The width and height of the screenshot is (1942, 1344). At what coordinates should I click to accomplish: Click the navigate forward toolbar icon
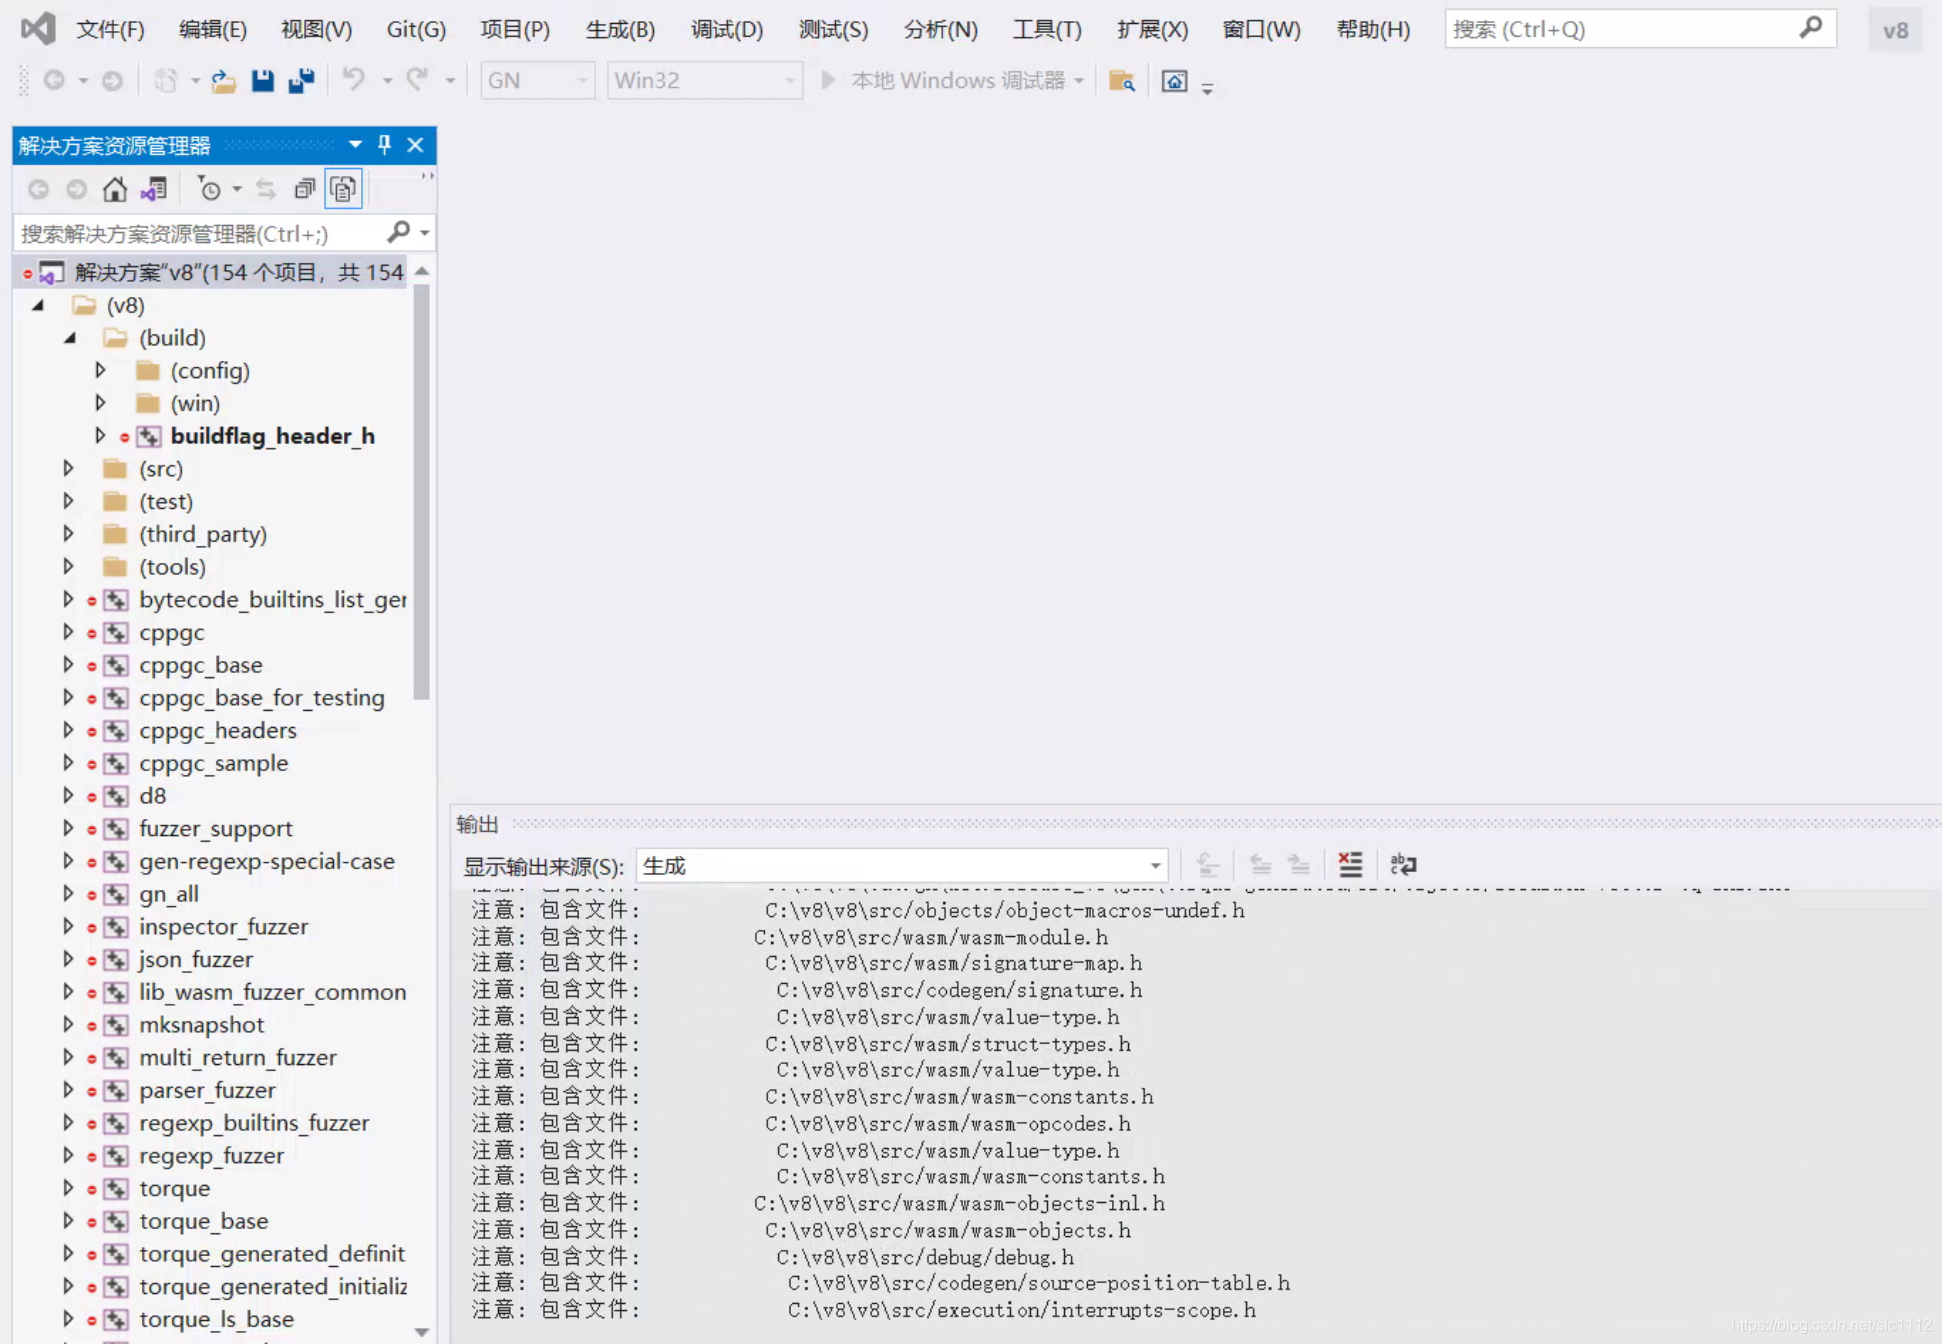112,80
